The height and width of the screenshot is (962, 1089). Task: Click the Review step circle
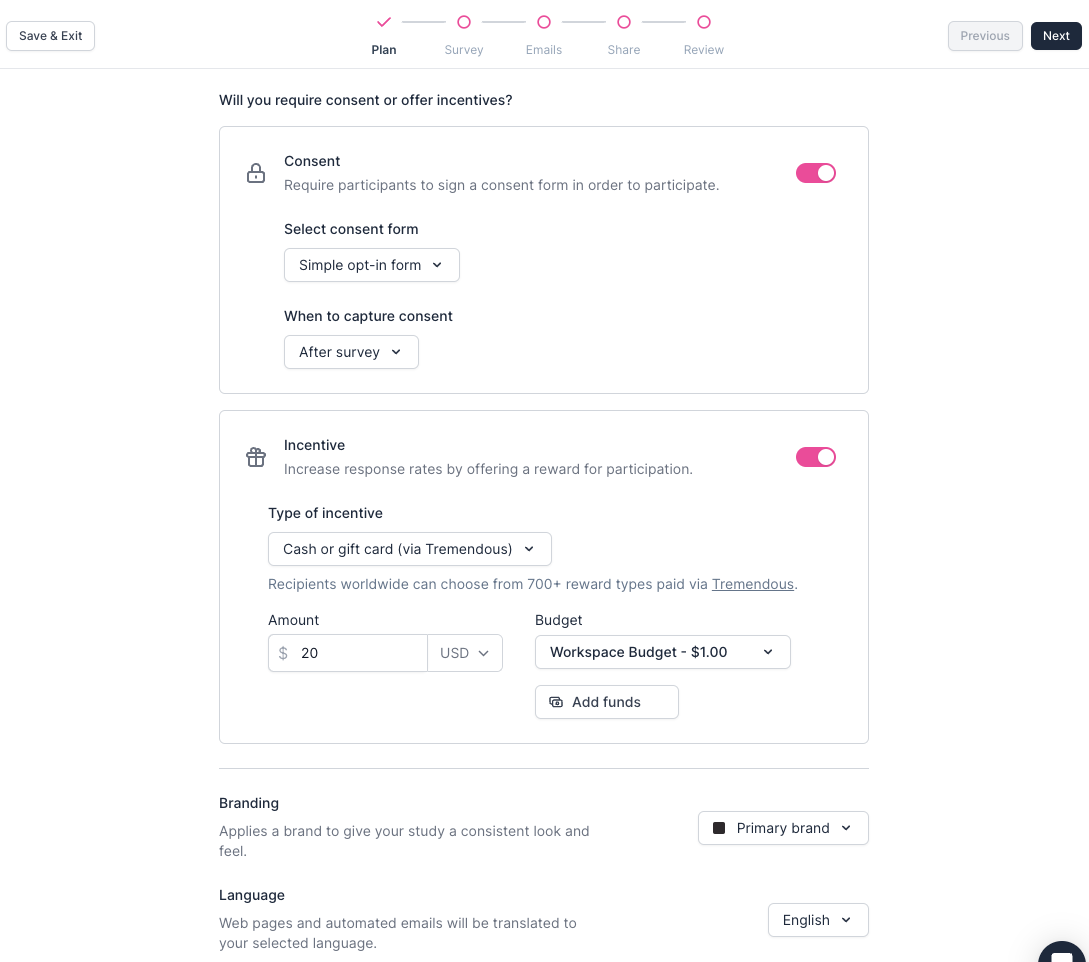(x=704, y=22)
